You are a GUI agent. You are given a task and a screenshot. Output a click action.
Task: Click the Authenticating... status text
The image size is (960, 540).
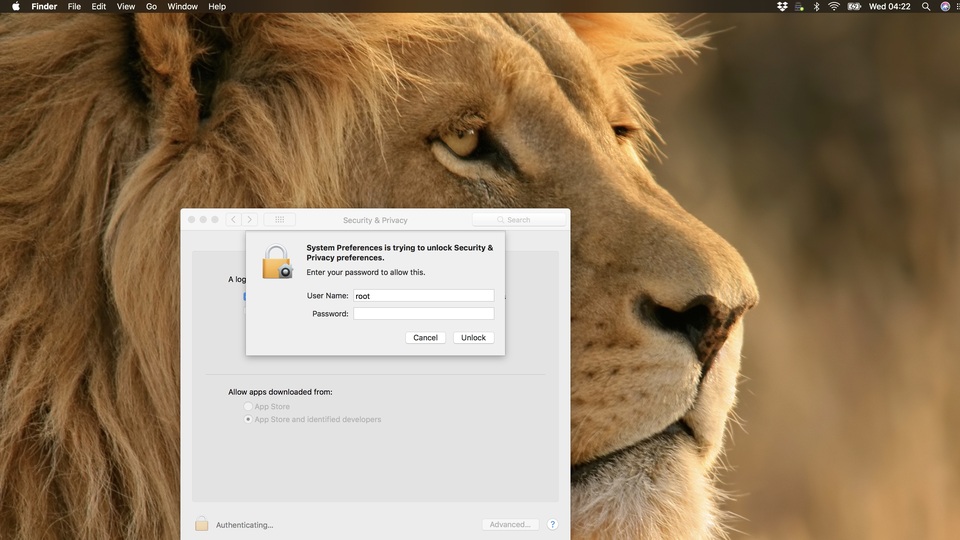pos(244,525)
